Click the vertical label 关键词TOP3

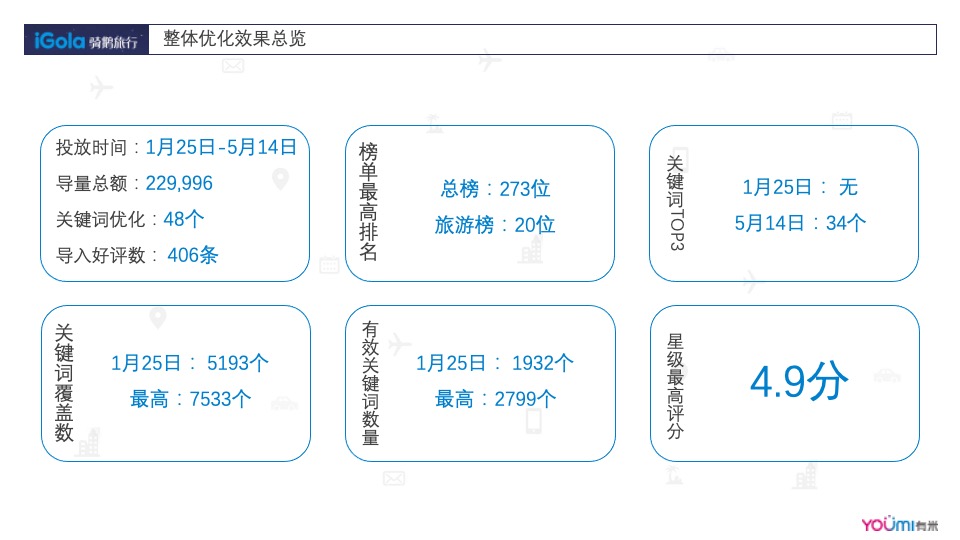click(x=675, y=203)
